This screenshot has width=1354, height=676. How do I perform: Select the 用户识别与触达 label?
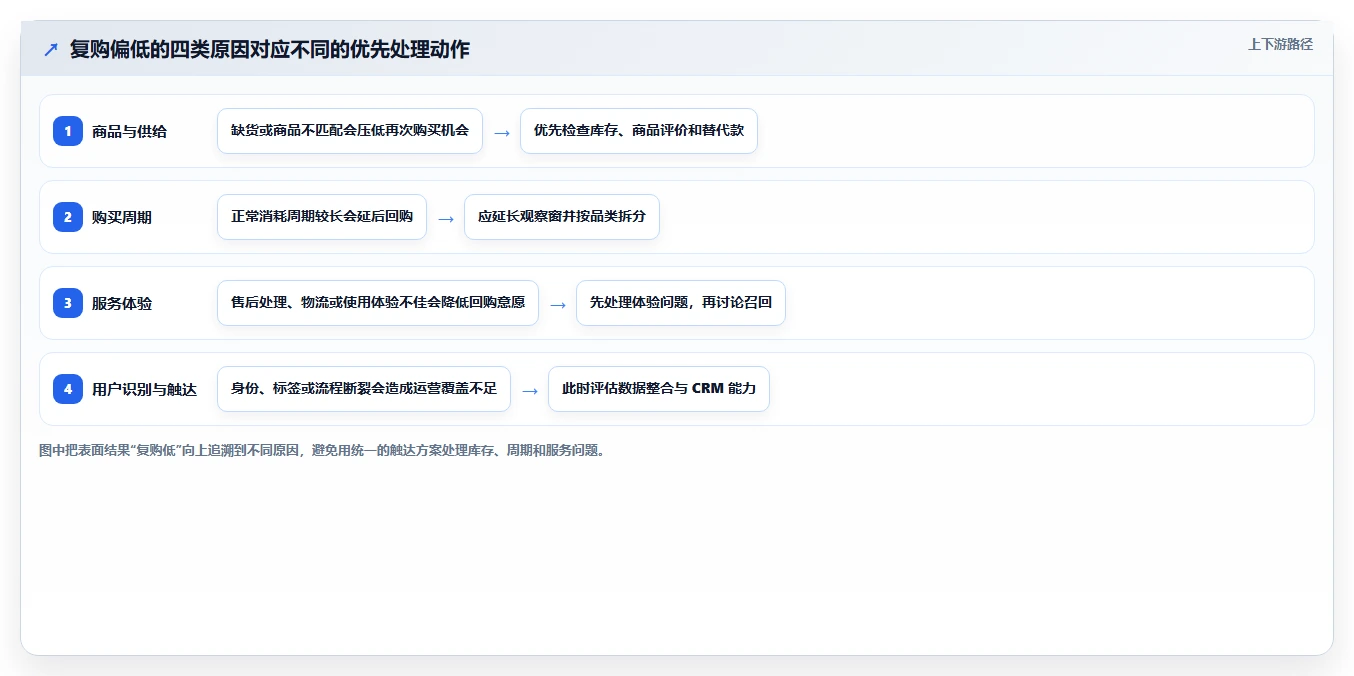pos(144,389)
